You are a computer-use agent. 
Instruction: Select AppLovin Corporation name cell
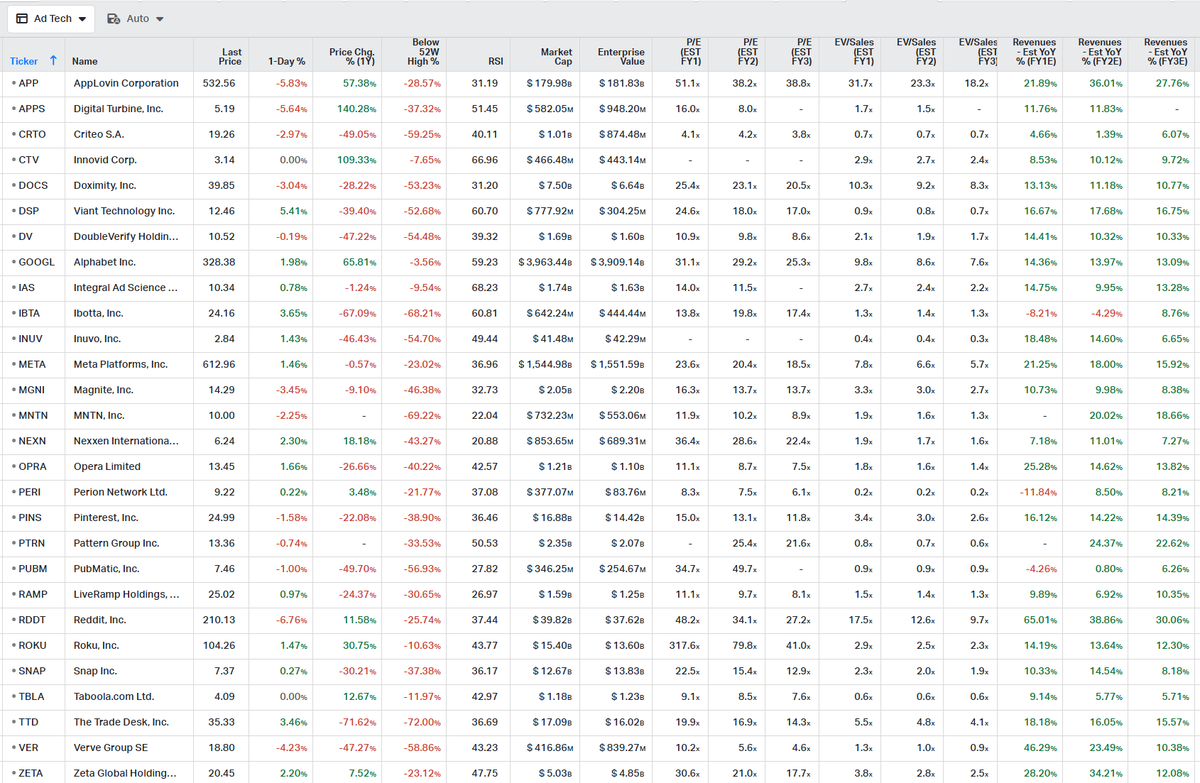[126, 83]
